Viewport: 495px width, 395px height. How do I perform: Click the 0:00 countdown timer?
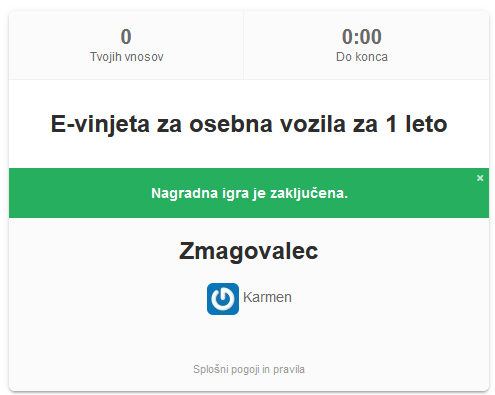coord(362,36)
